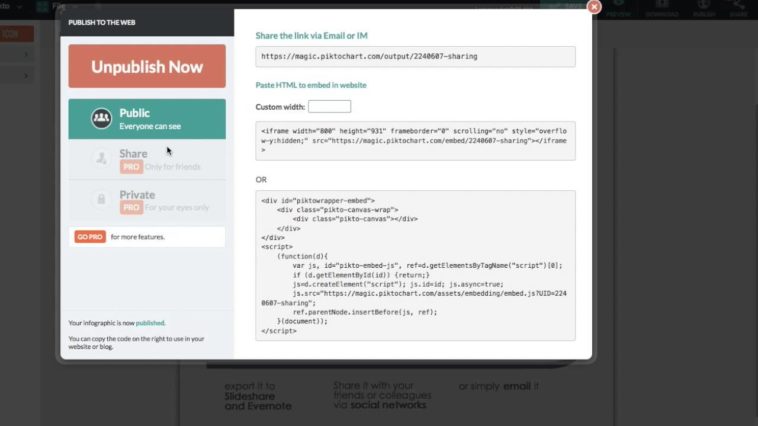Viewport: 758px width, 426px height.
Task: Click the PRO badge under Share
Action: (131, 166)
